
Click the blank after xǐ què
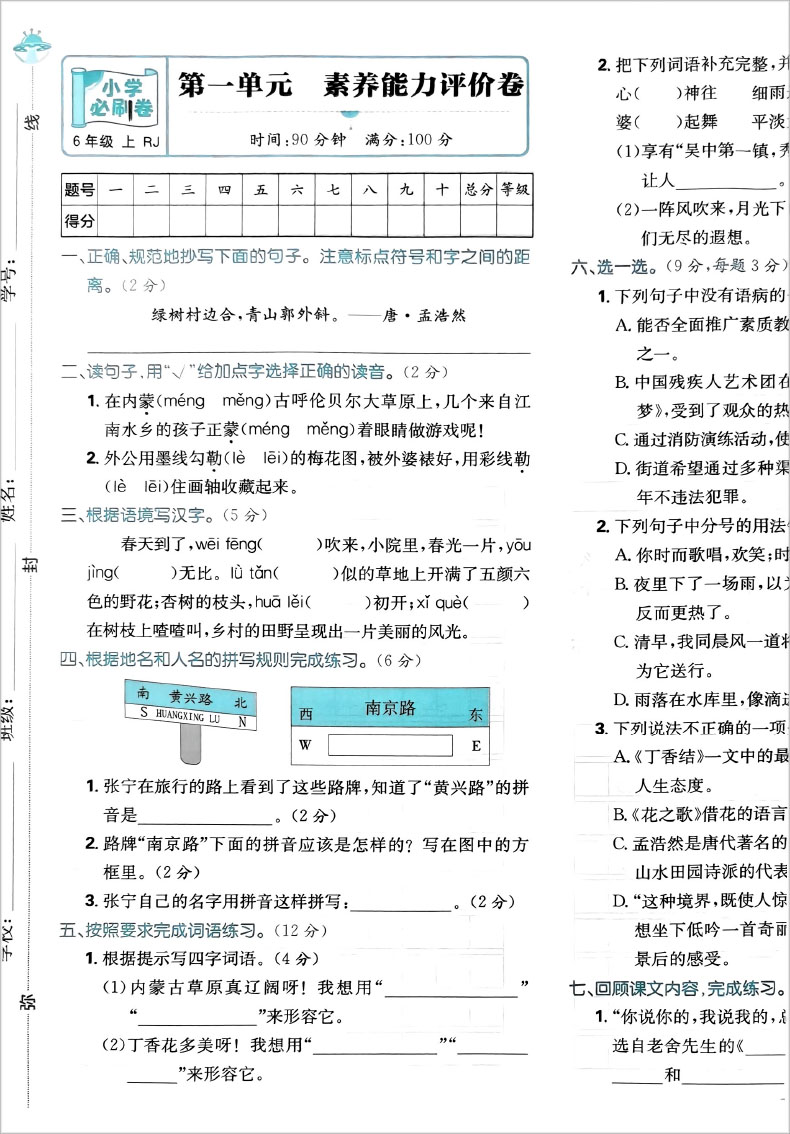pyautogui.click(x=497, y=602)
